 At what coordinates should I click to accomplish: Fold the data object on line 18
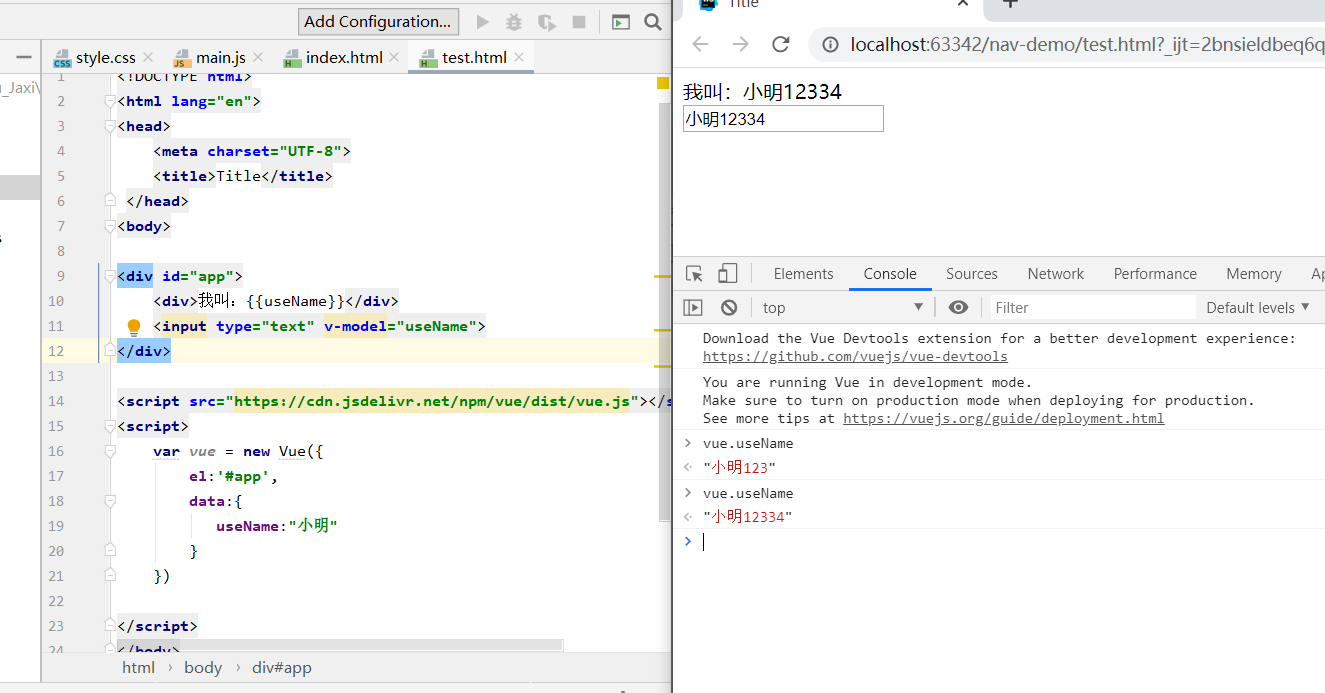point(110,501)
